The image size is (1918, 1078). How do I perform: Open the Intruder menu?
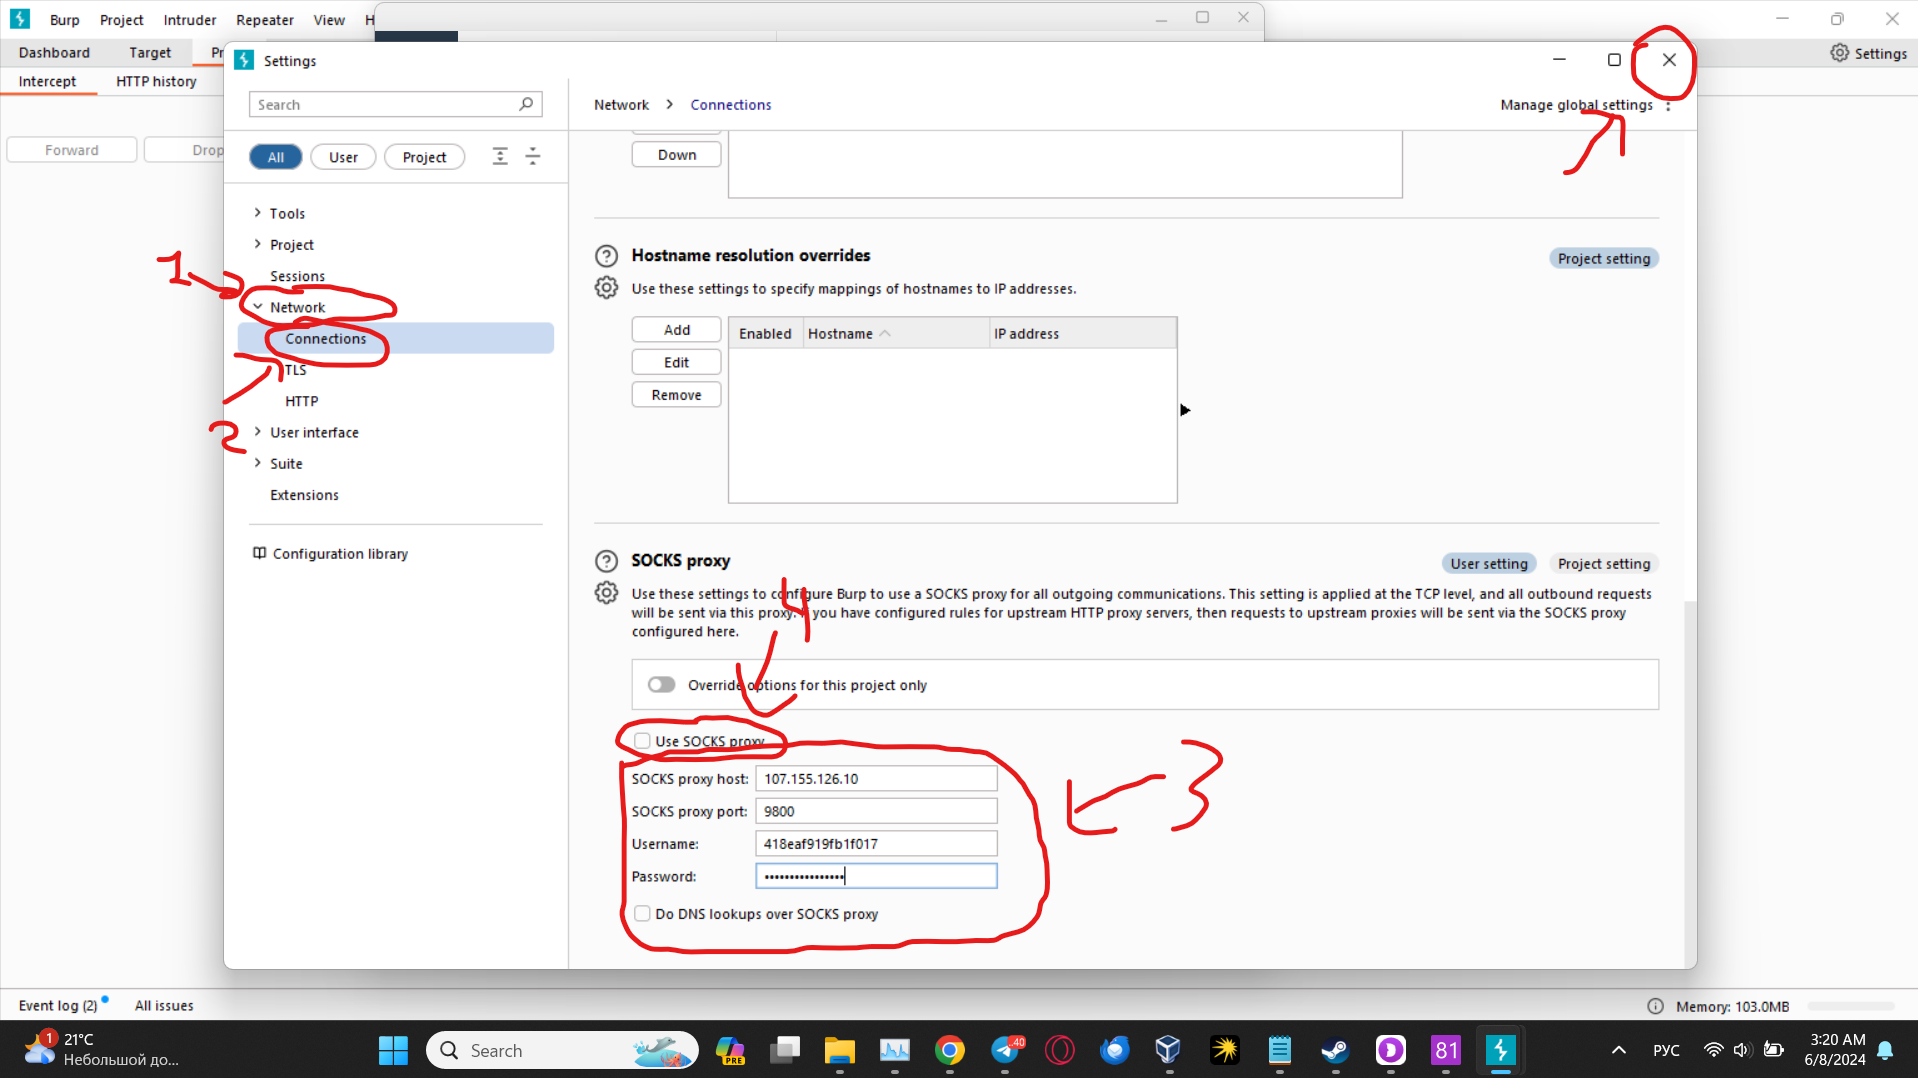pyautogui.click(x=190, y=20)
